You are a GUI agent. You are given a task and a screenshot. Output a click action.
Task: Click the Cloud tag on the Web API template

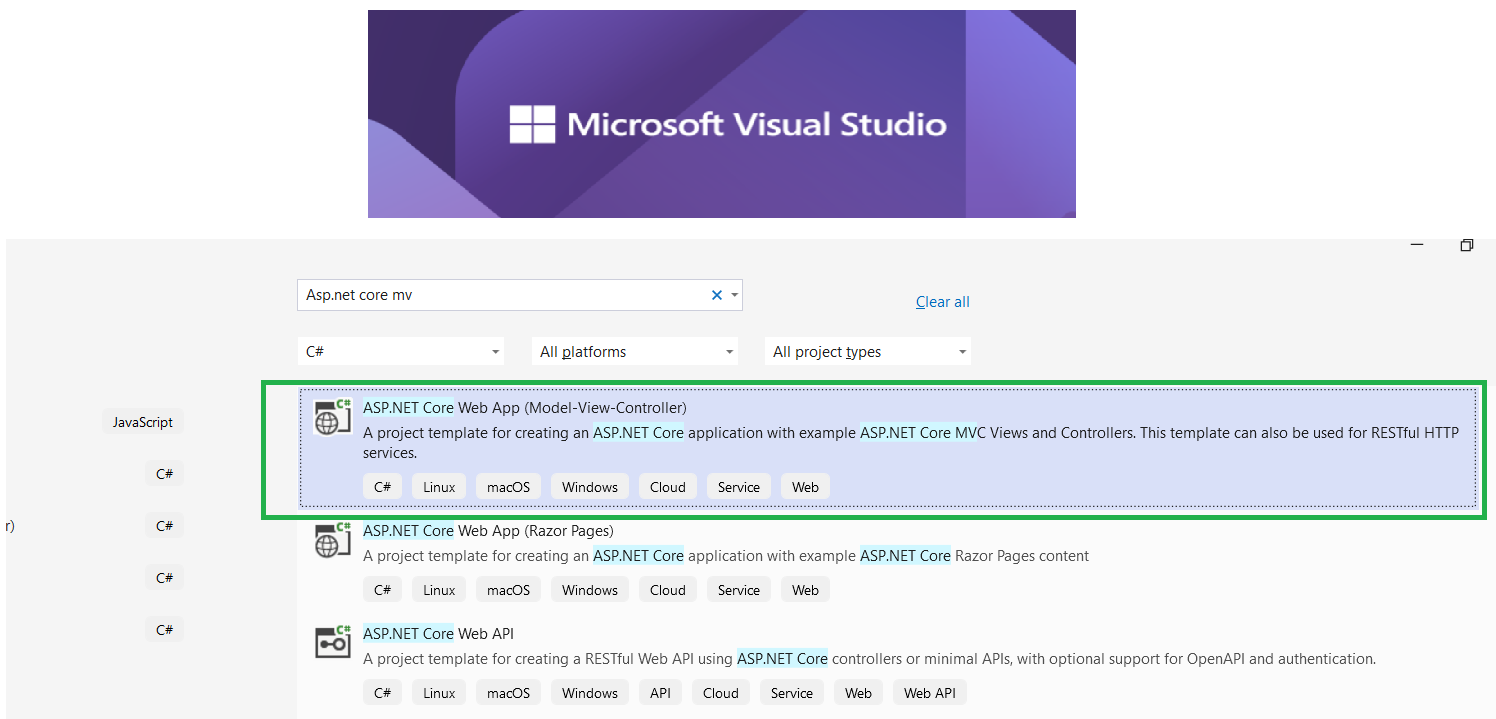click(721, 693)
